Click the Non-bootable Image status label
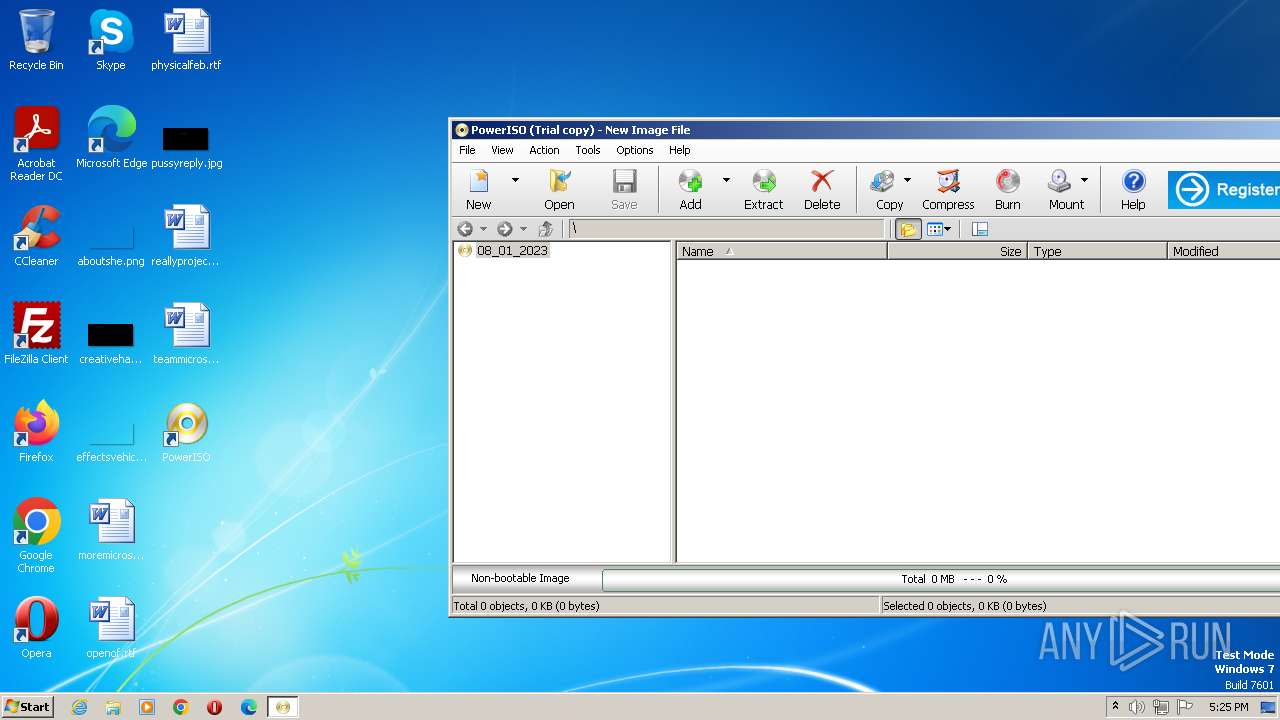Screen dimensions: 1280x720 (x=520, y=578)
